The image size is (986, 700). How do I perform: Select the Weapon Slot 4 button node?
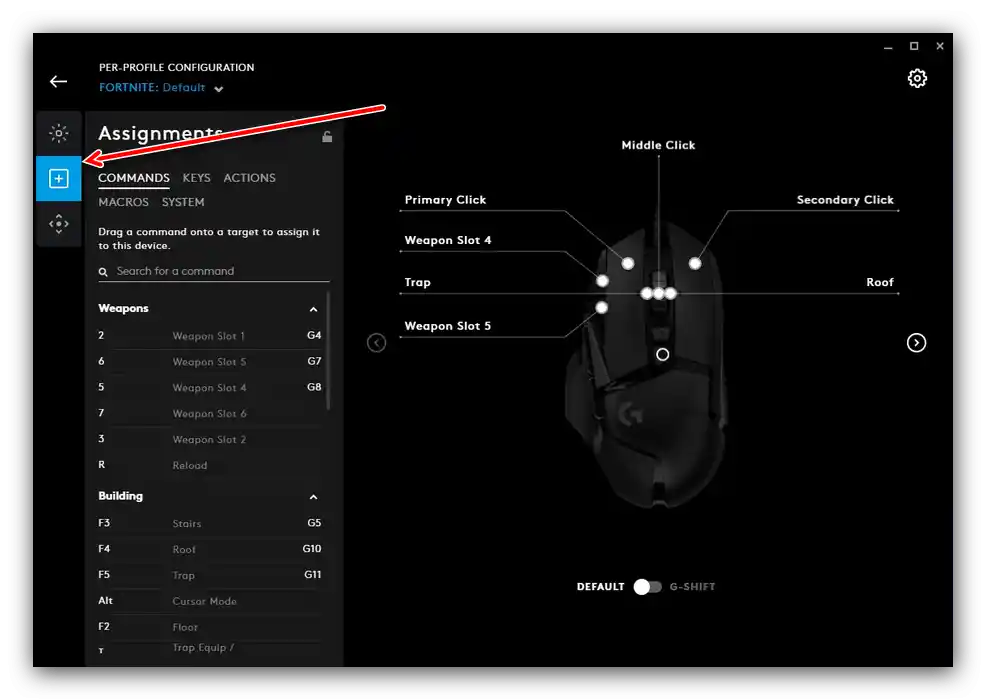point(602,281)
